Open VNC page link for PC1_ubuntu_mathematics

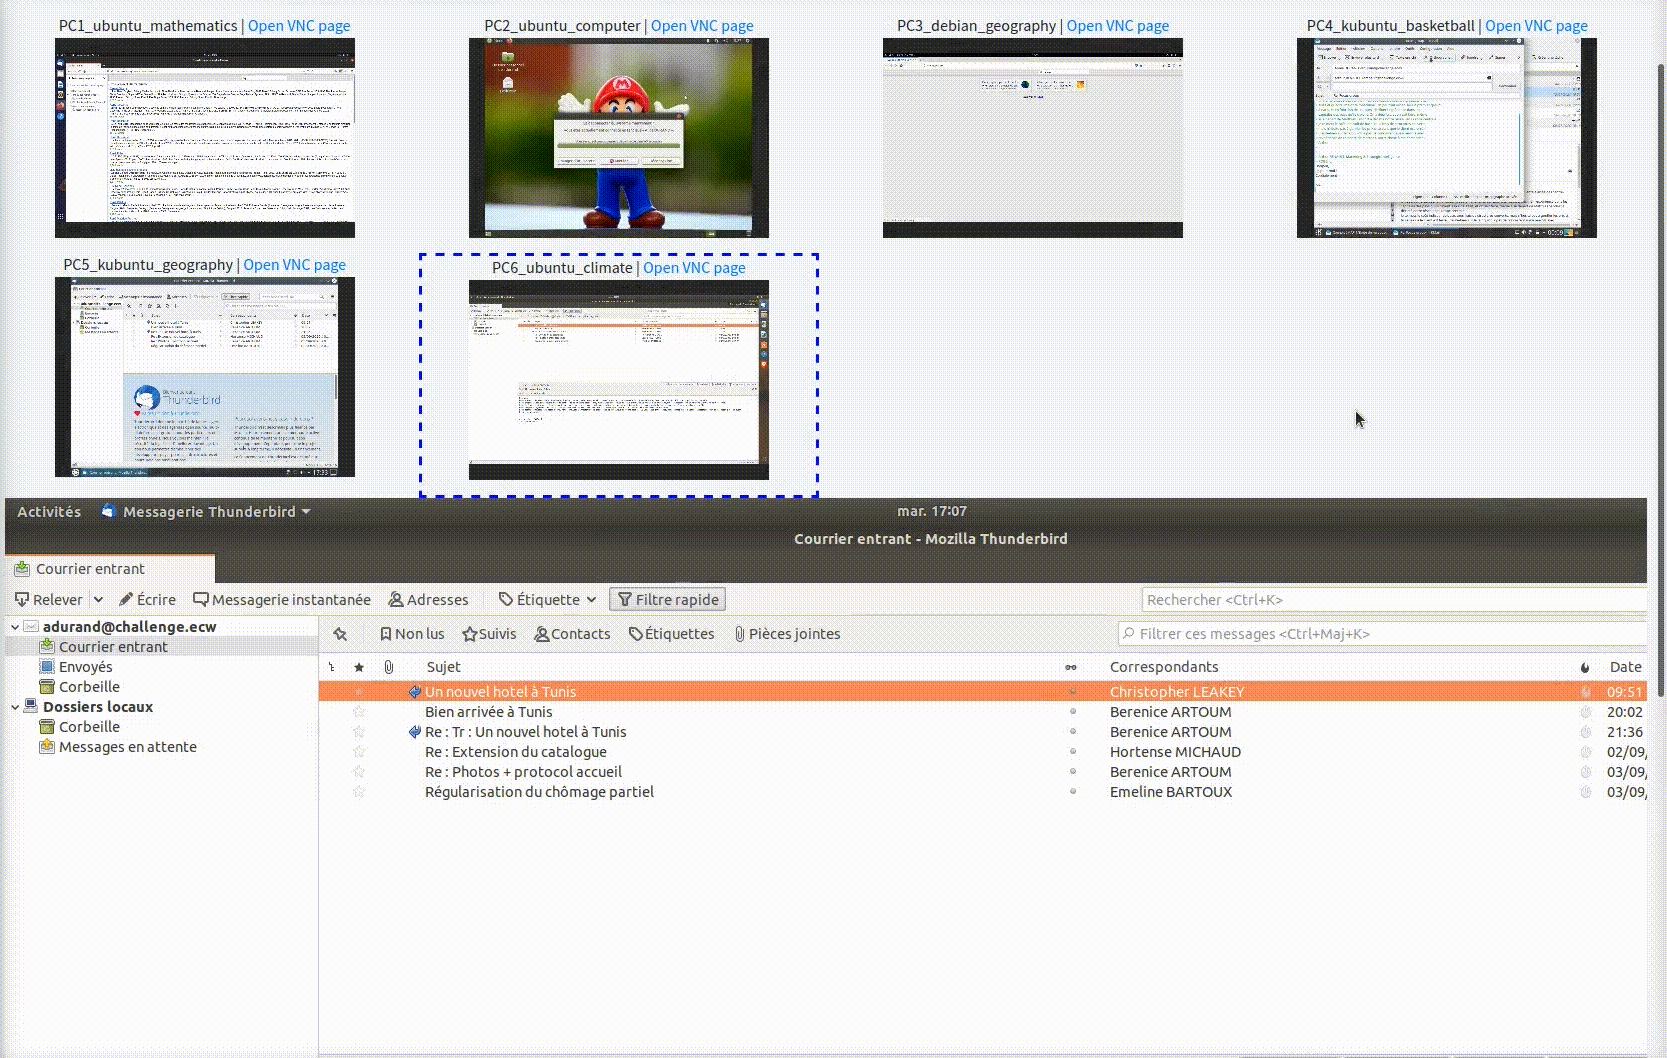(x=299, y=26)
